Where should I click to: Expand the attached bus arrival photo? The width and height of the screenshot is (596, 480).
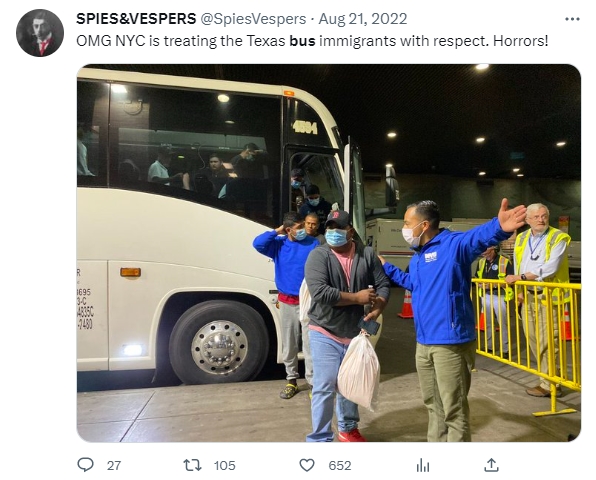pyautogui.click(x=329, y=253)
